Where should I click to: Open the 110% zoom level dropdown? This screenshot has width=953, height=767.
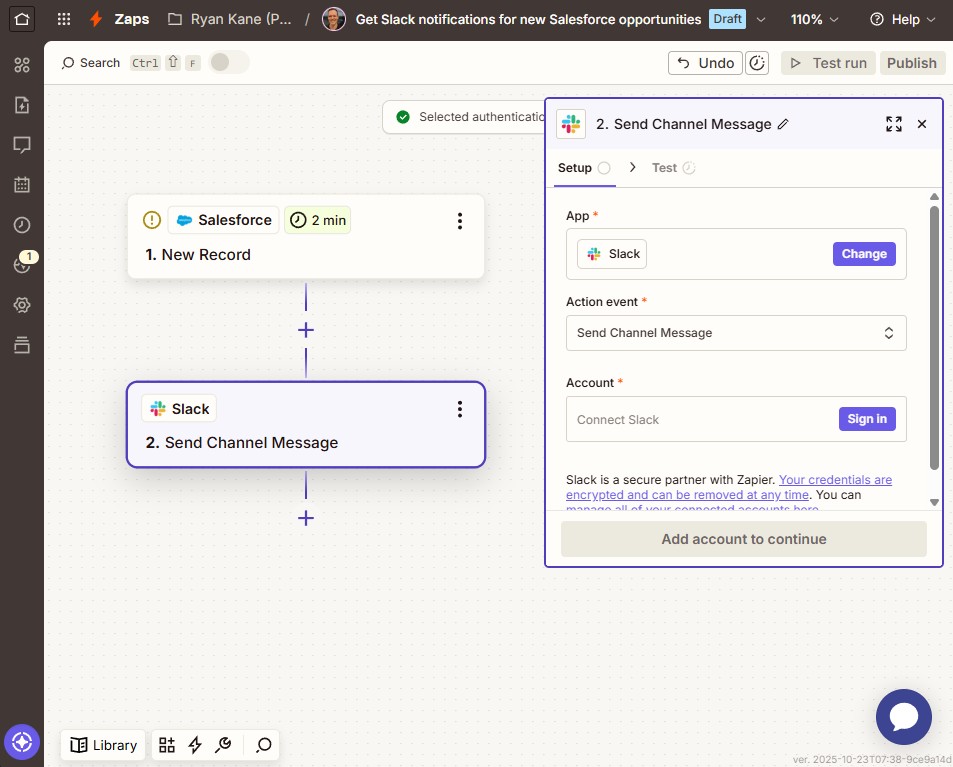814,19
